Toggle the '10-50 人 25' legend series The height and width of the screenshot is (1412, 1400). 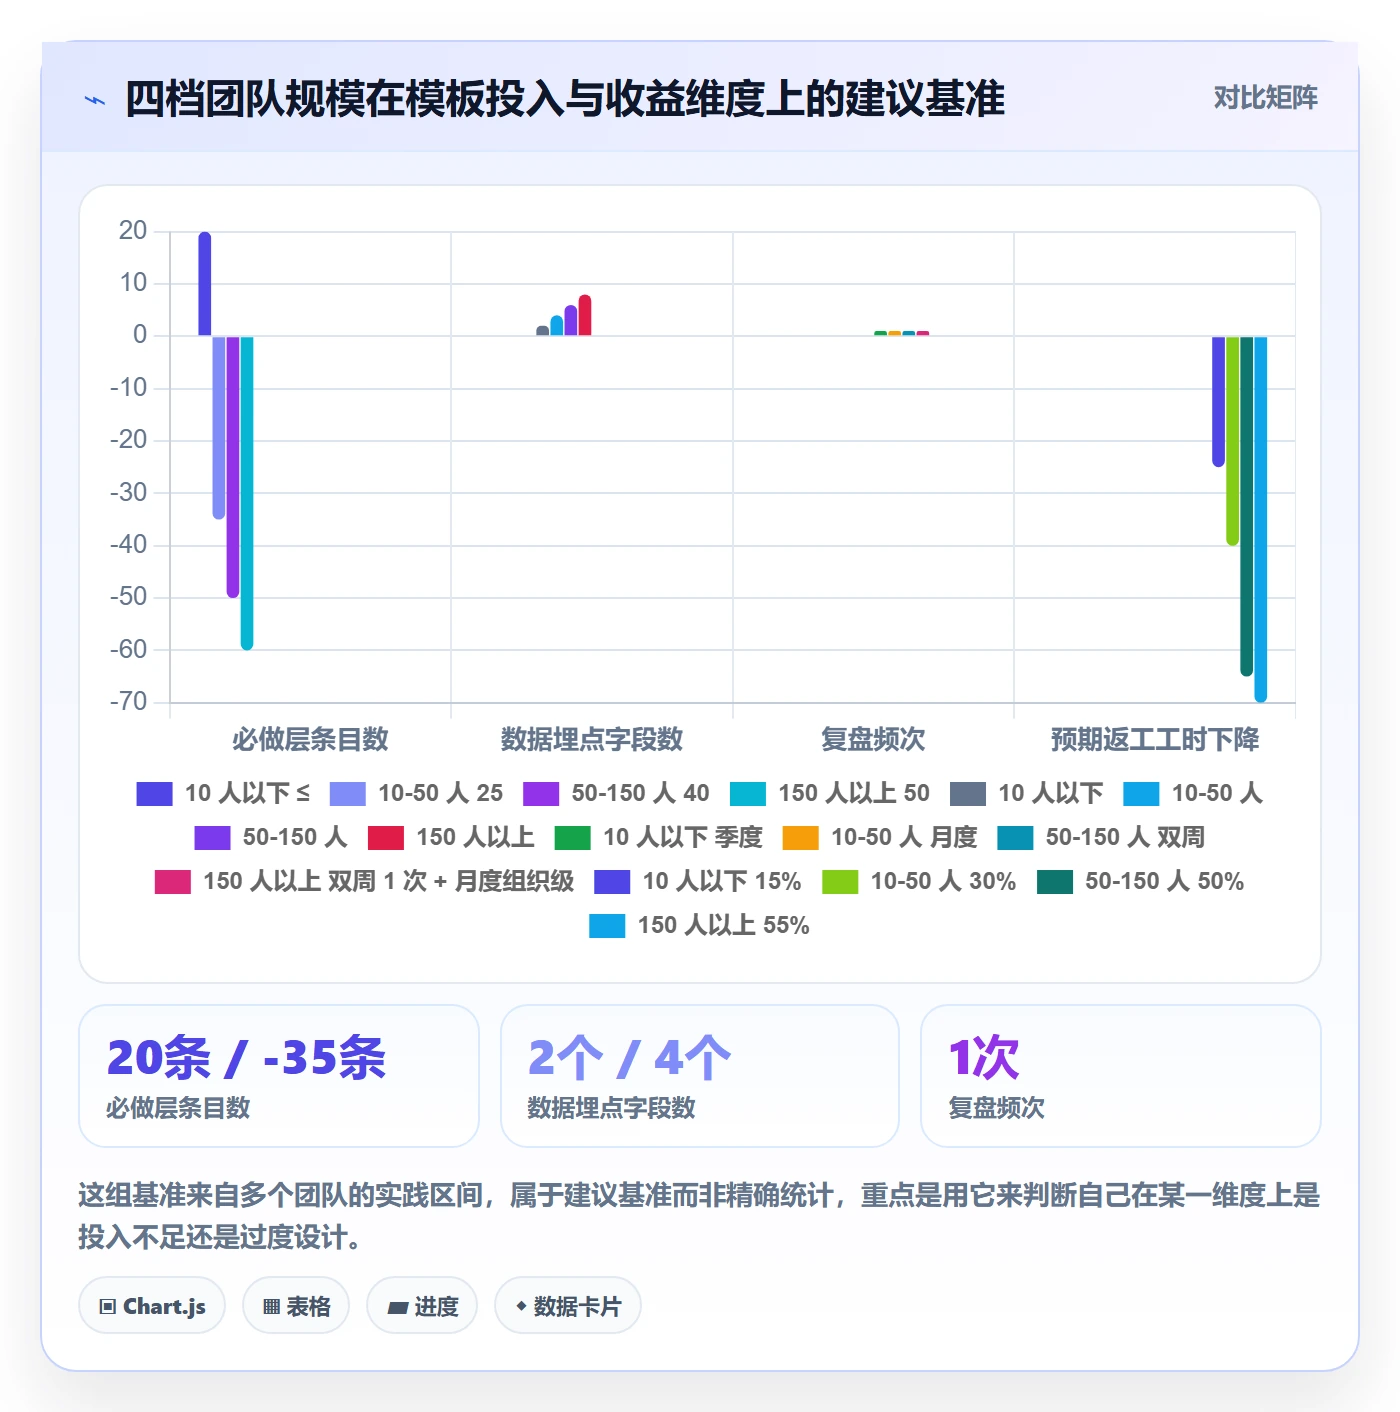coord(416,793)
